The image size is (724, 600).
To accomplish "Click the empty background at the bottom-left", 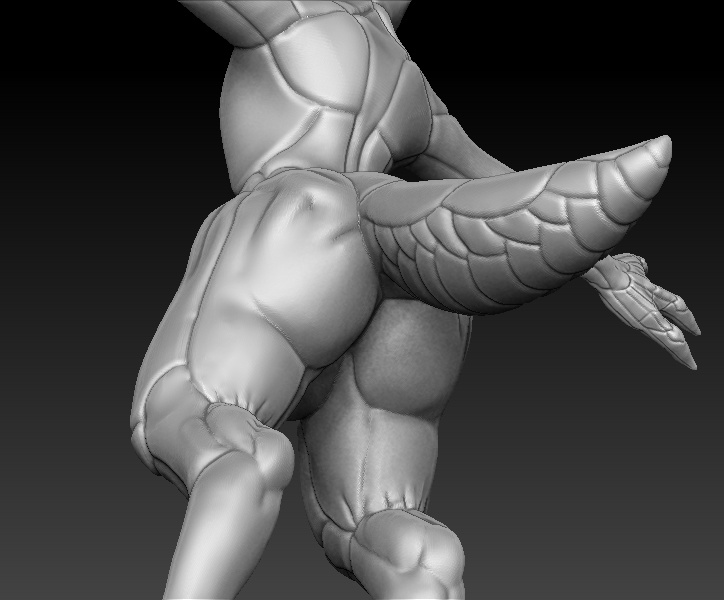I will coord(60,520).
